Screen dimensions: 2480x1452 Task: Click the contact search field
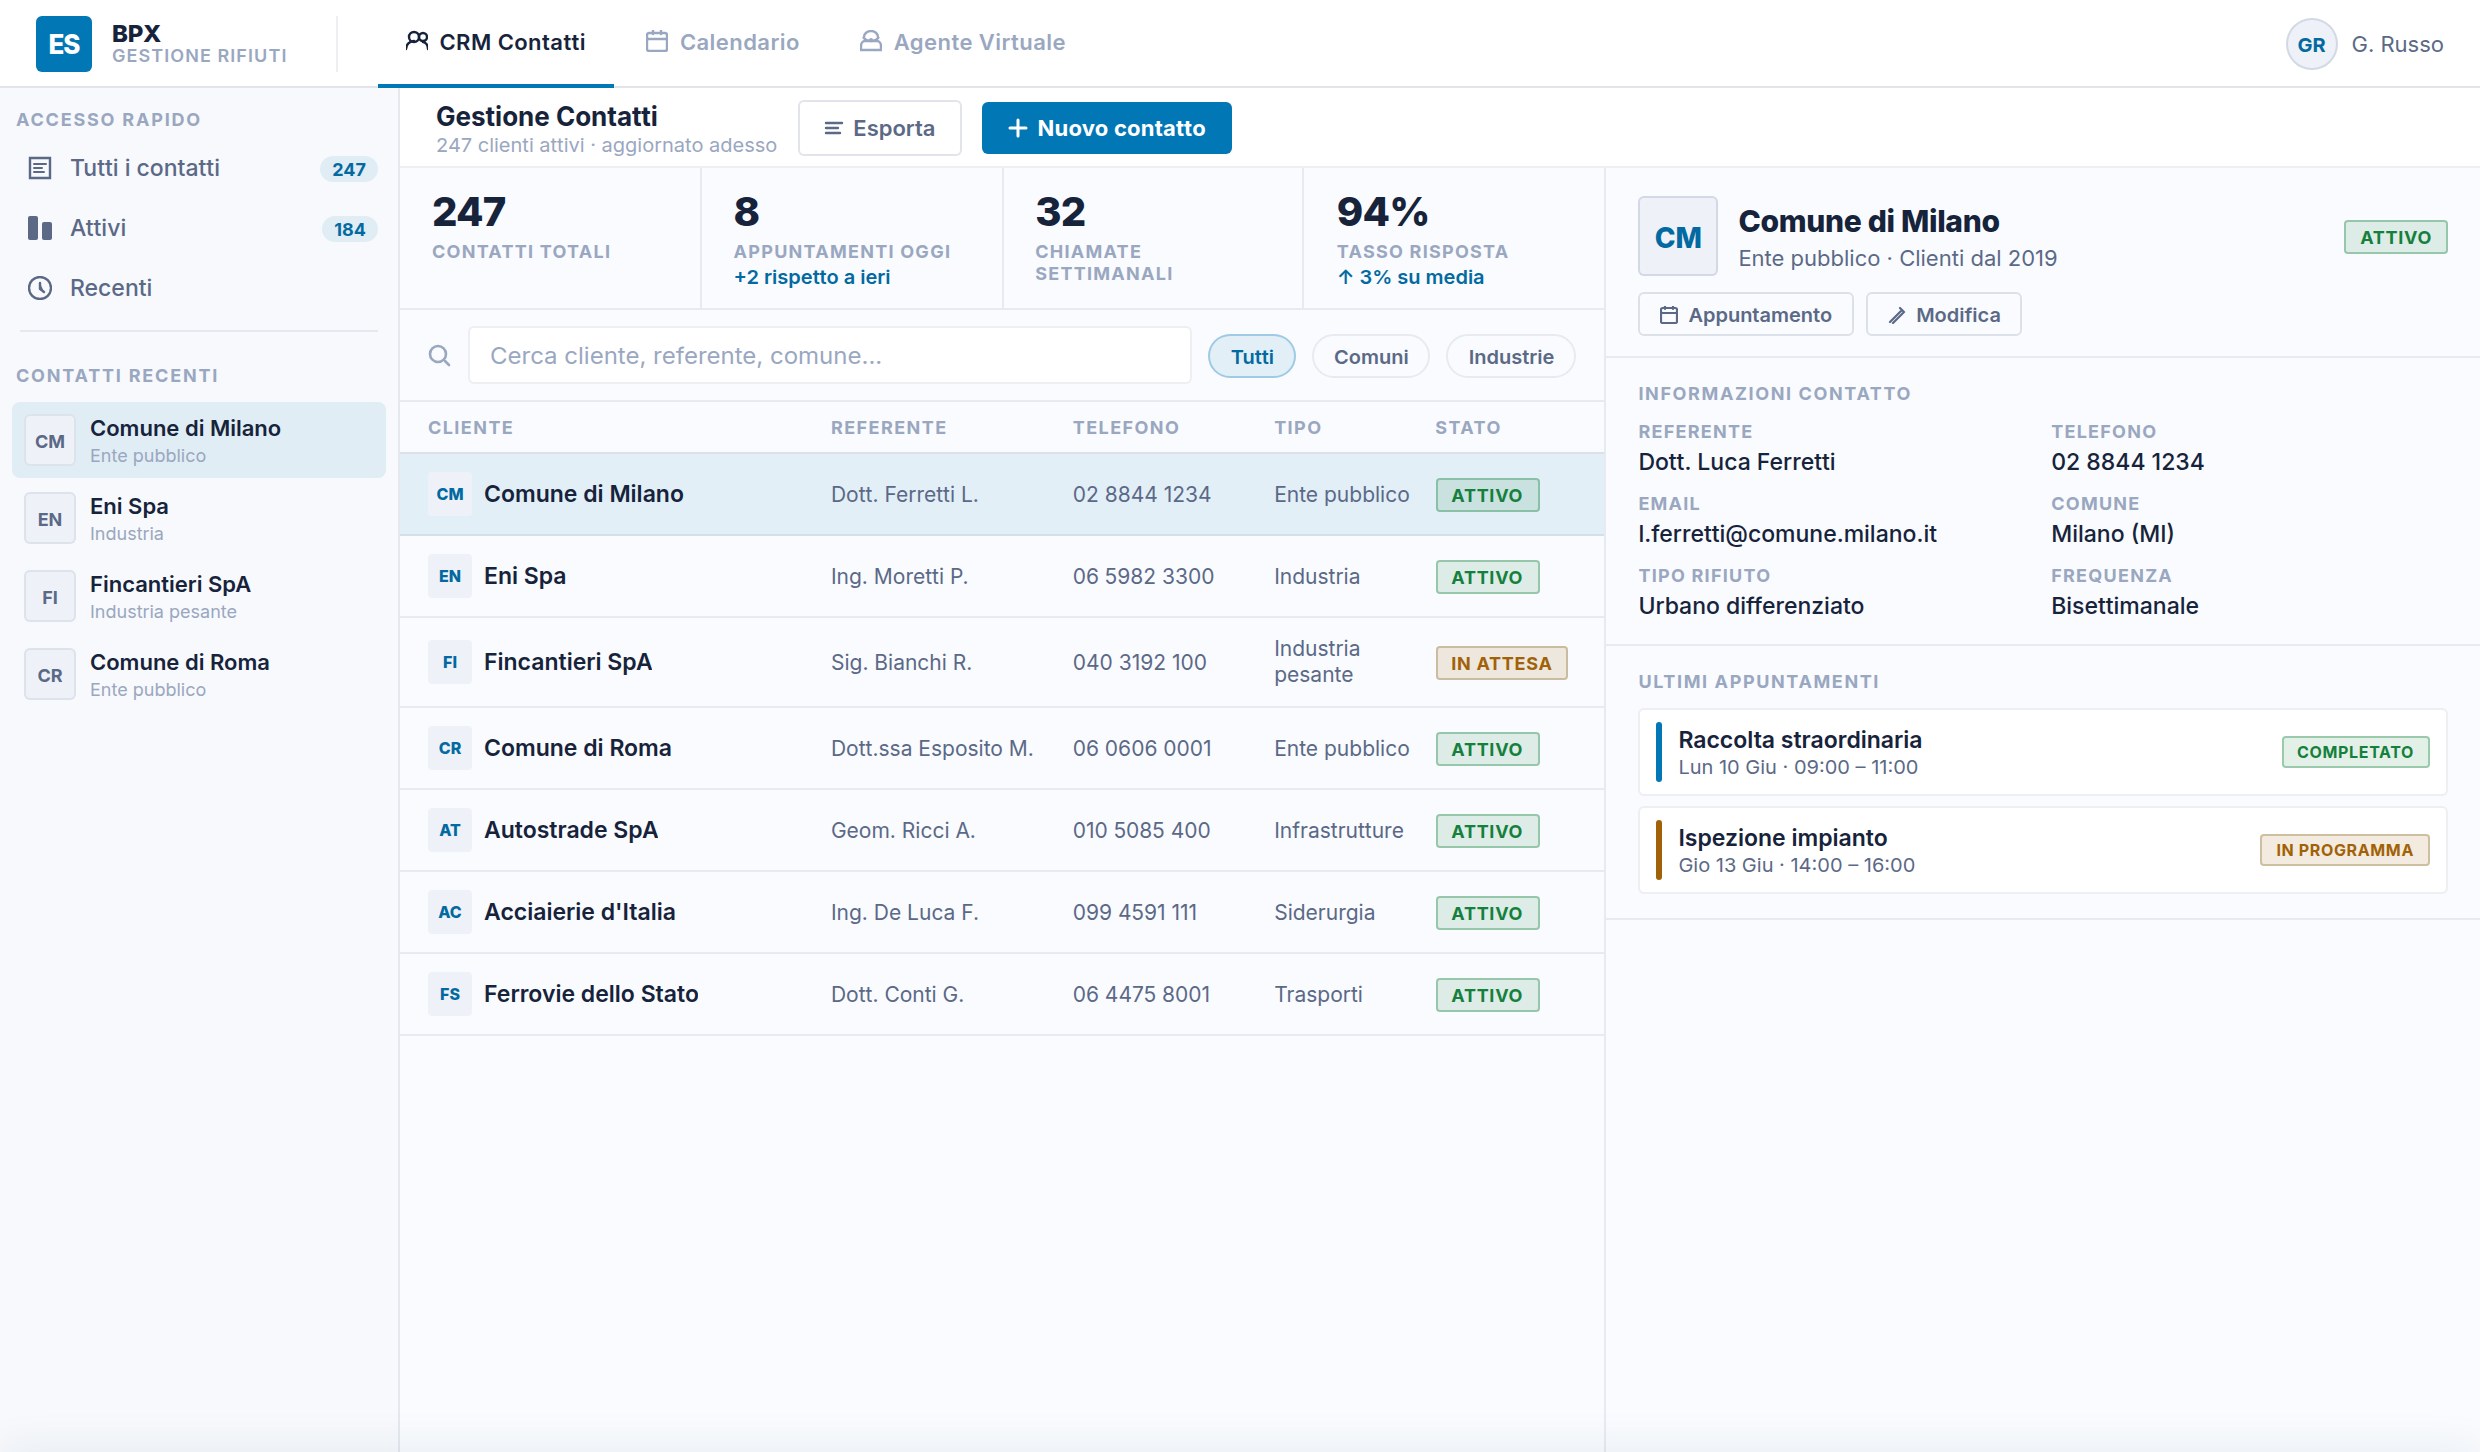coord(830,355)
